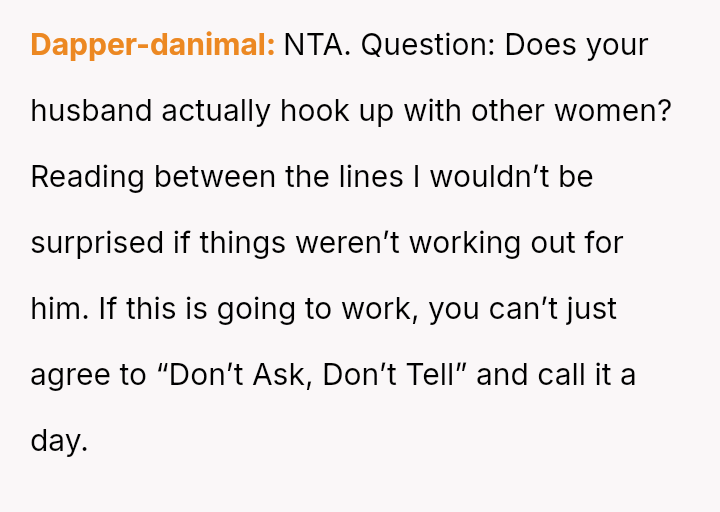This screenshot has width=720, height=512.
Task: Click the word "Reading" starting the third line
Action: [x=88, y=177]
